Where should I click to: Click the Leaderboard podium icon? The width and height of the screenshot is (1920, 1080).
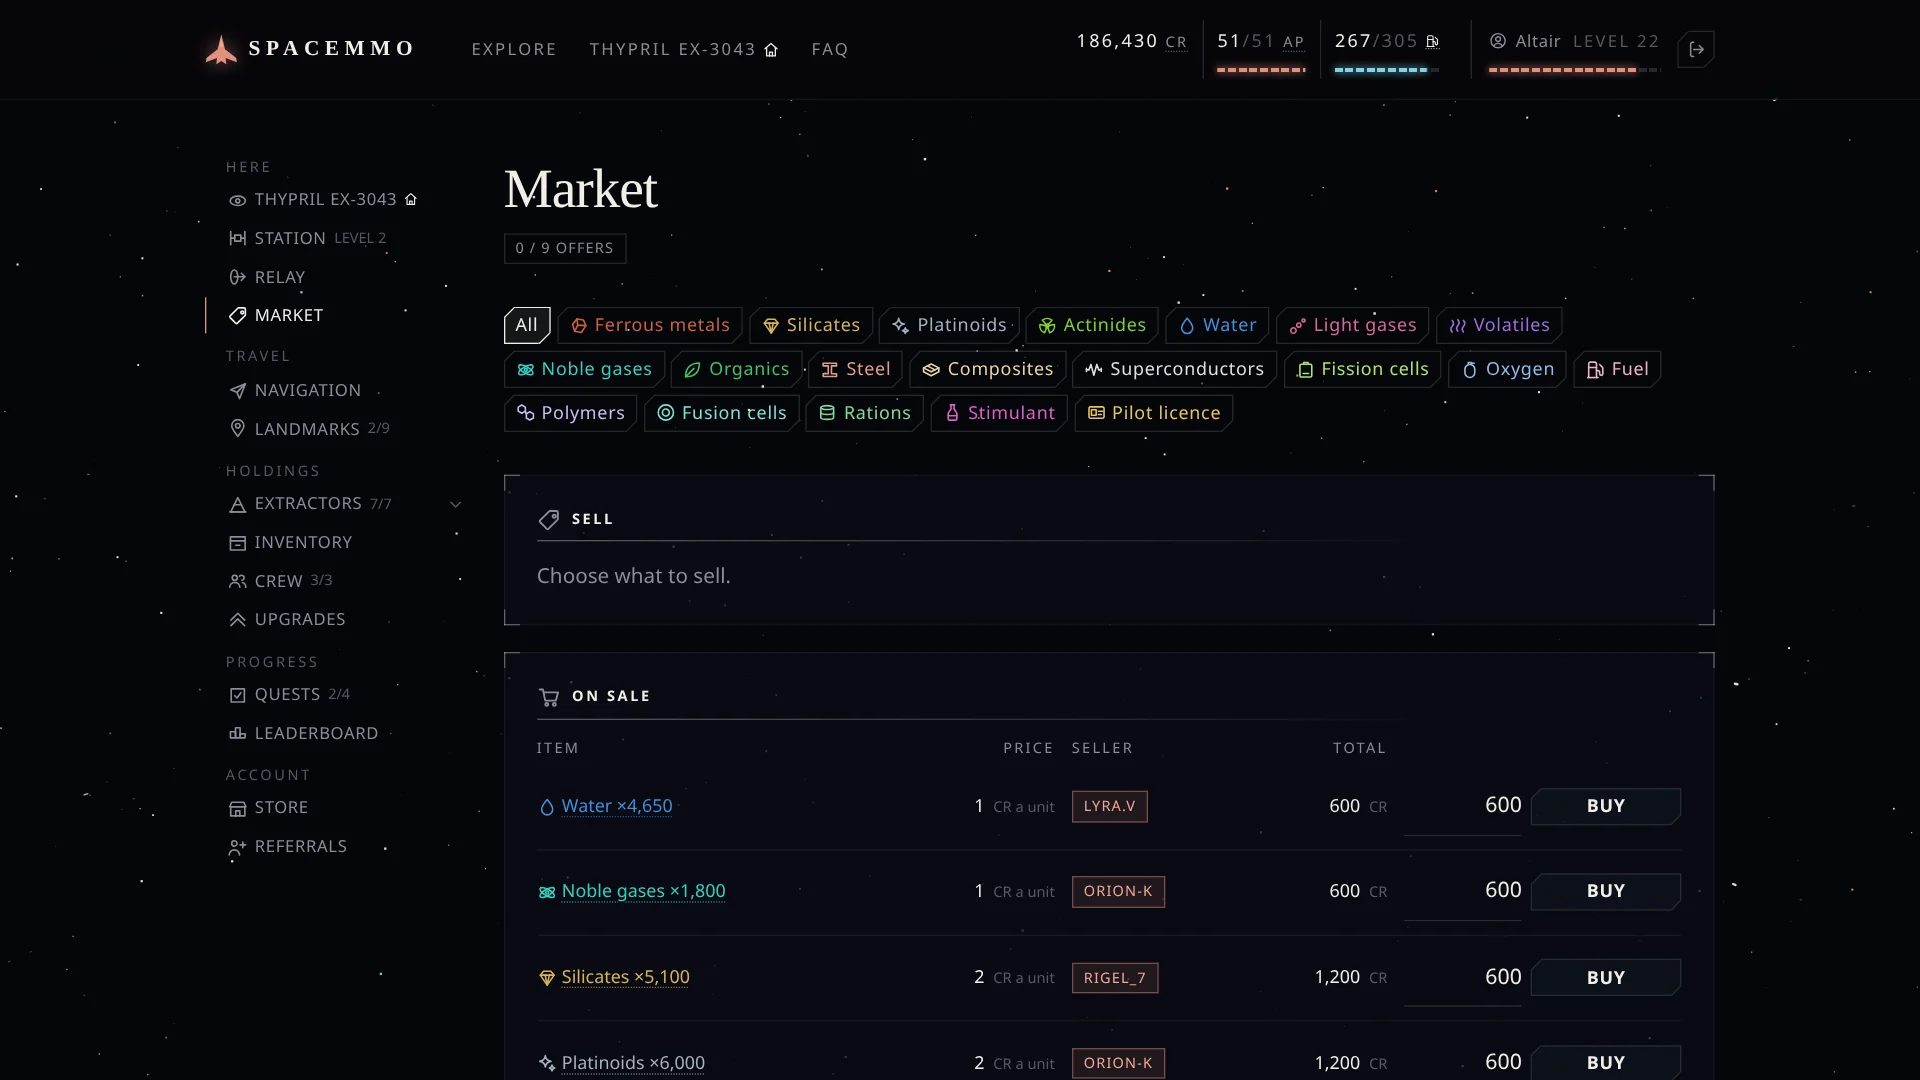[237, 733]
